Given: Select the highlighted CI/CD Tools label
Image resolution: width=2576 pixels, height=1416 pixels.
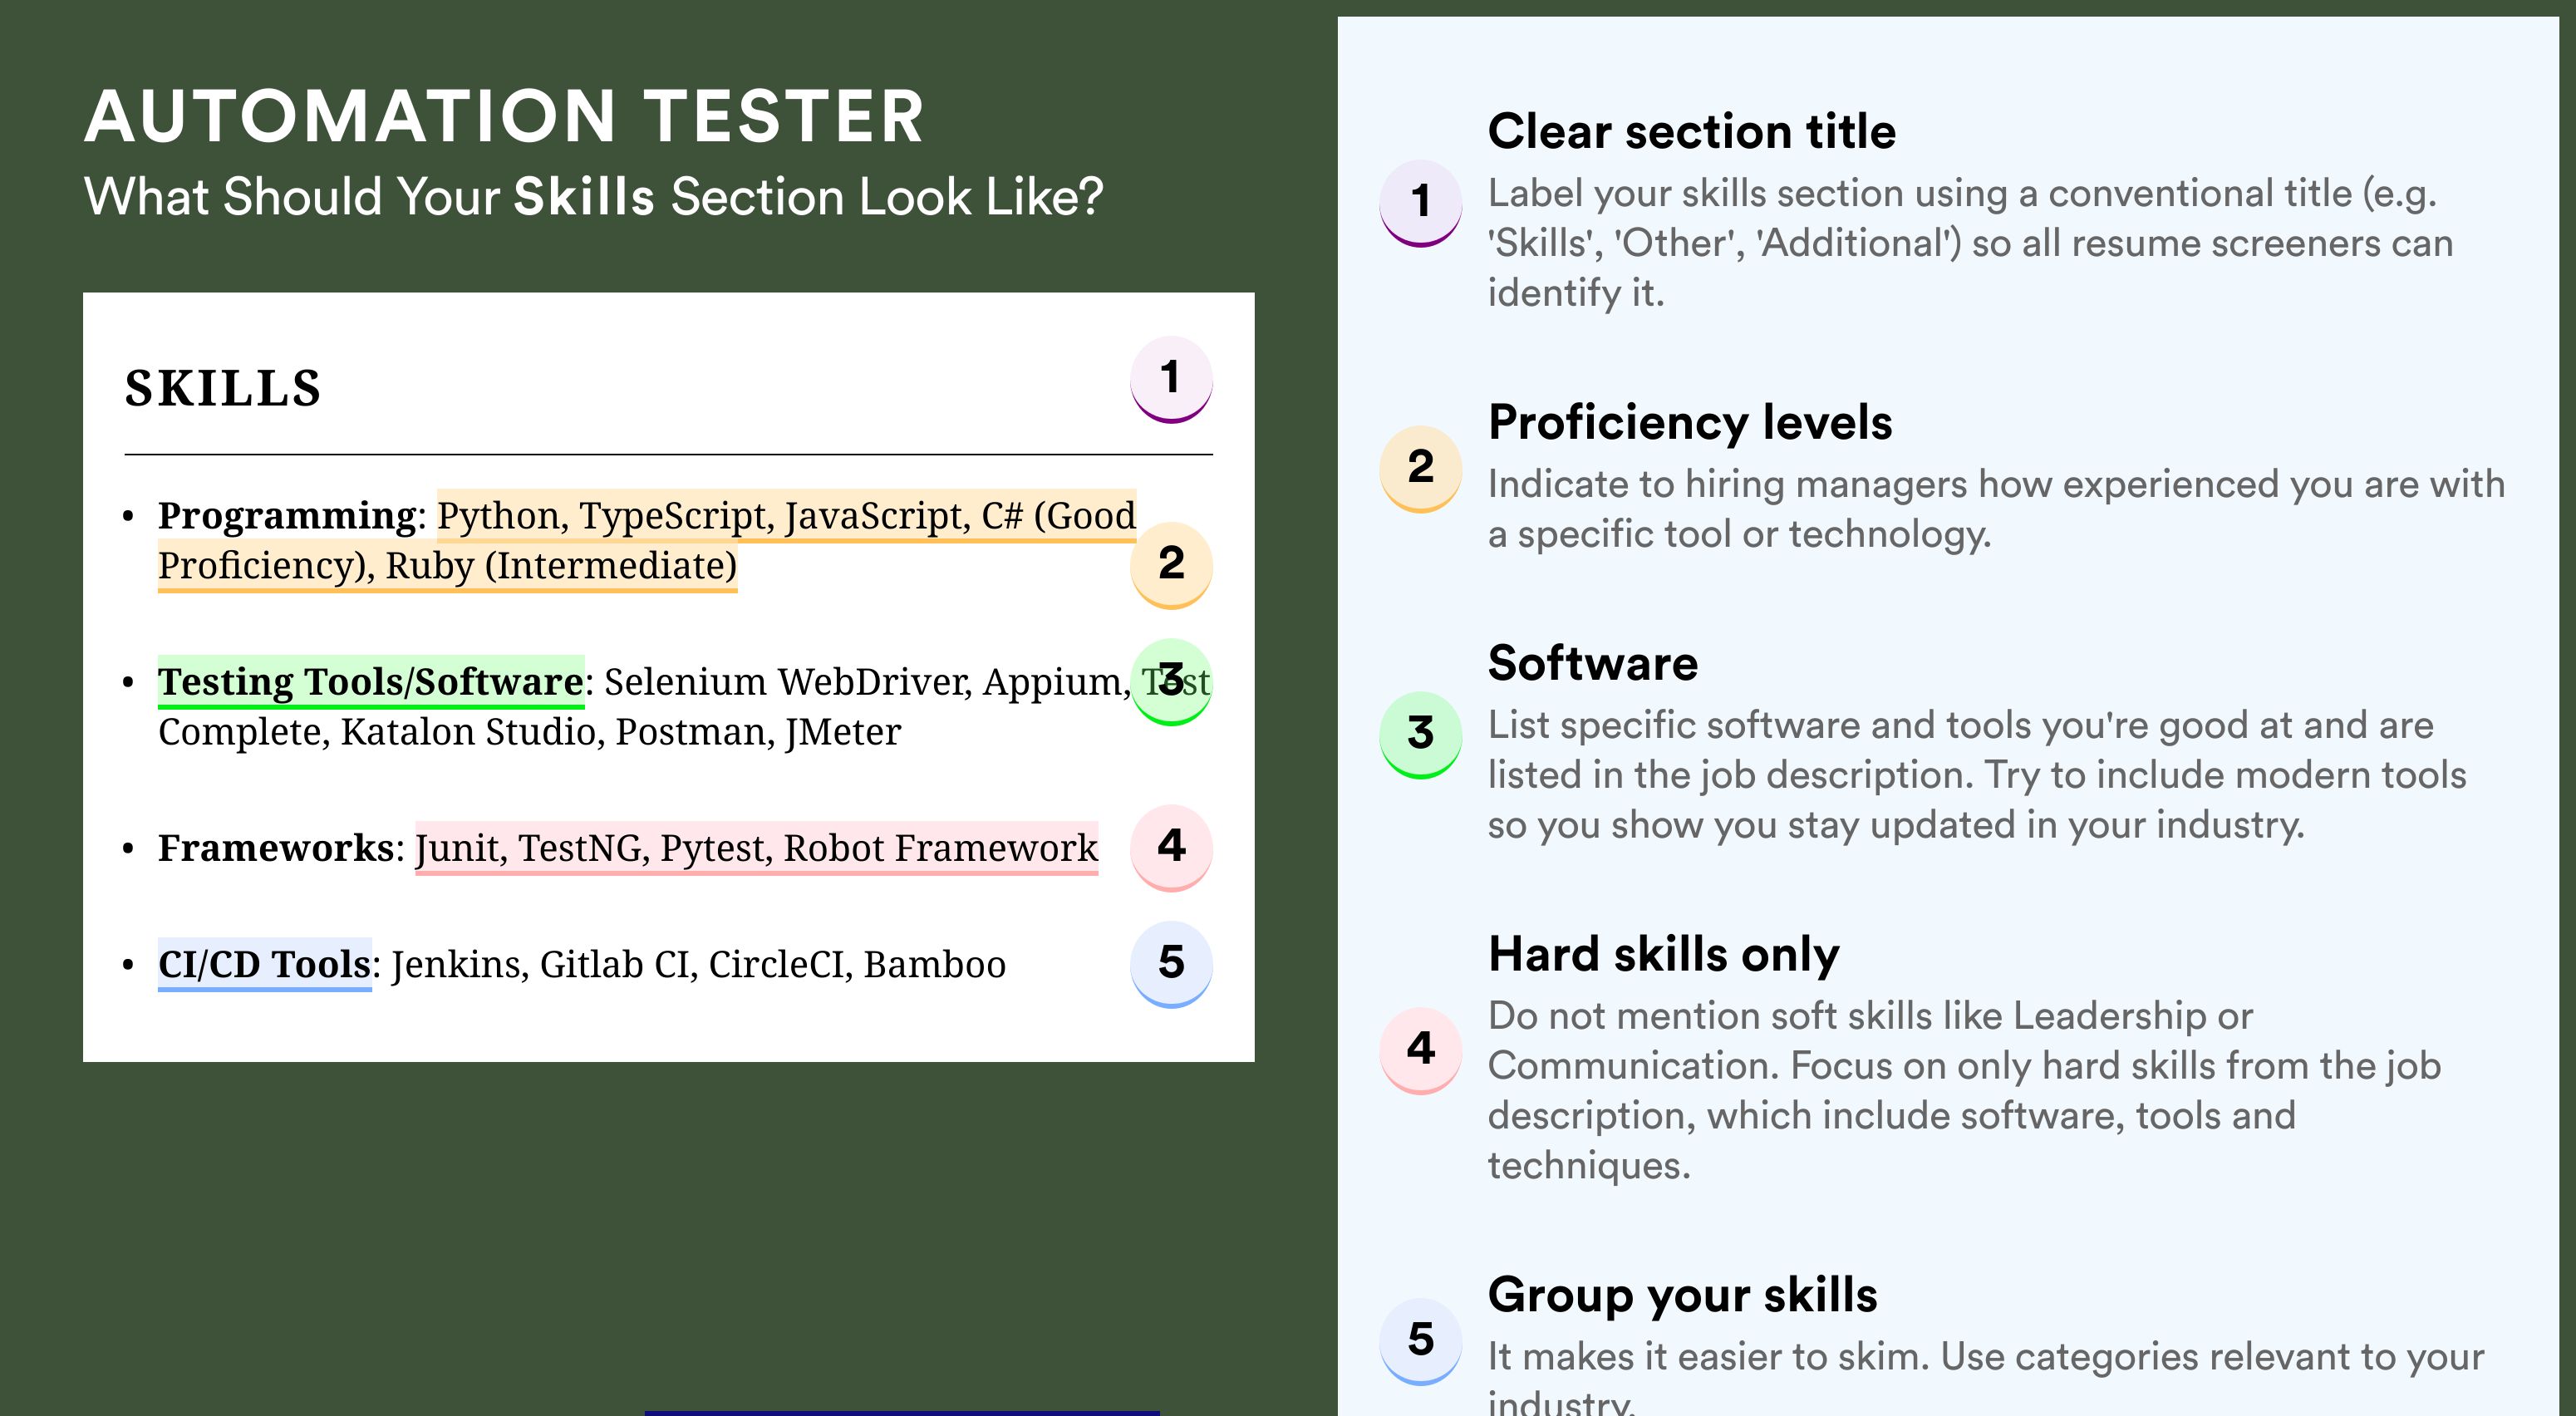Looking at the screenshot, I should [265, 964].
